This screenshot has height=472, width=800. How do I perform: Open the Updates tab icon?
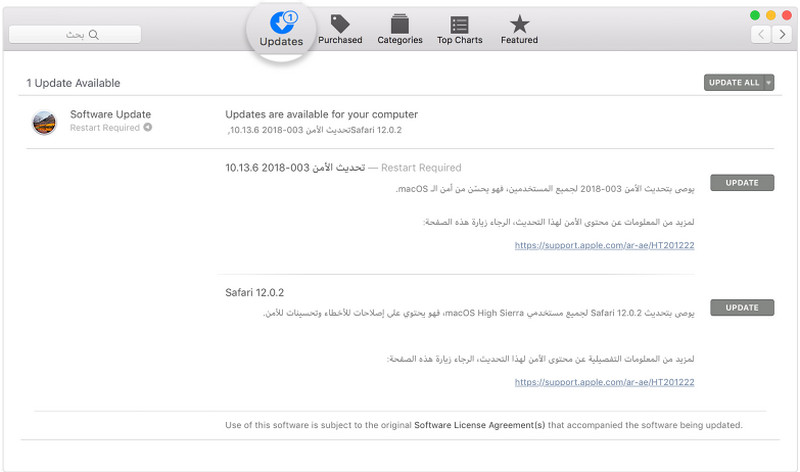pos(283,22)
